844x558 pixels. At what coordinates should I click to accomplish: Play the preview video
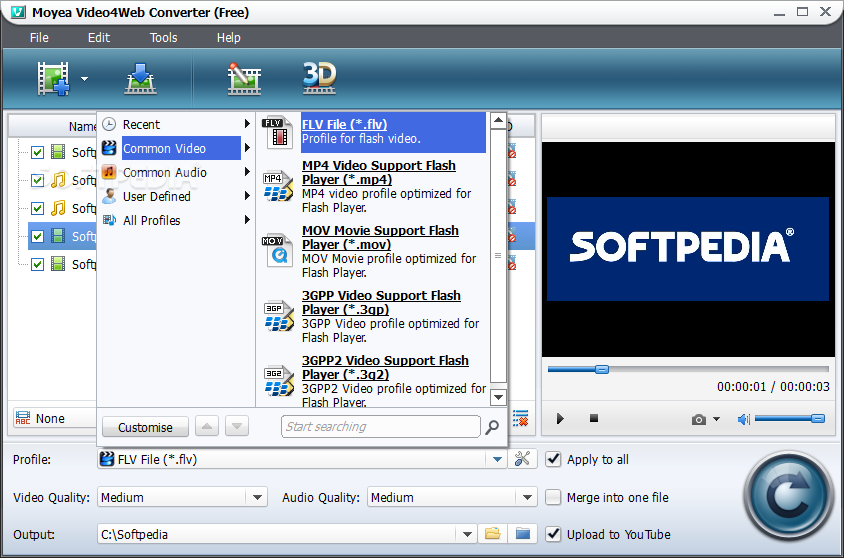560,418
